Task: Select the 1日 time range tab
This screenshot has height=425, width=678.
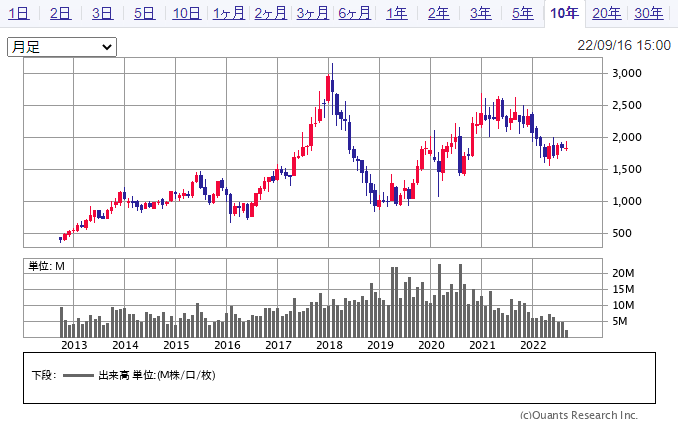Action: click(x=19, y=13)
